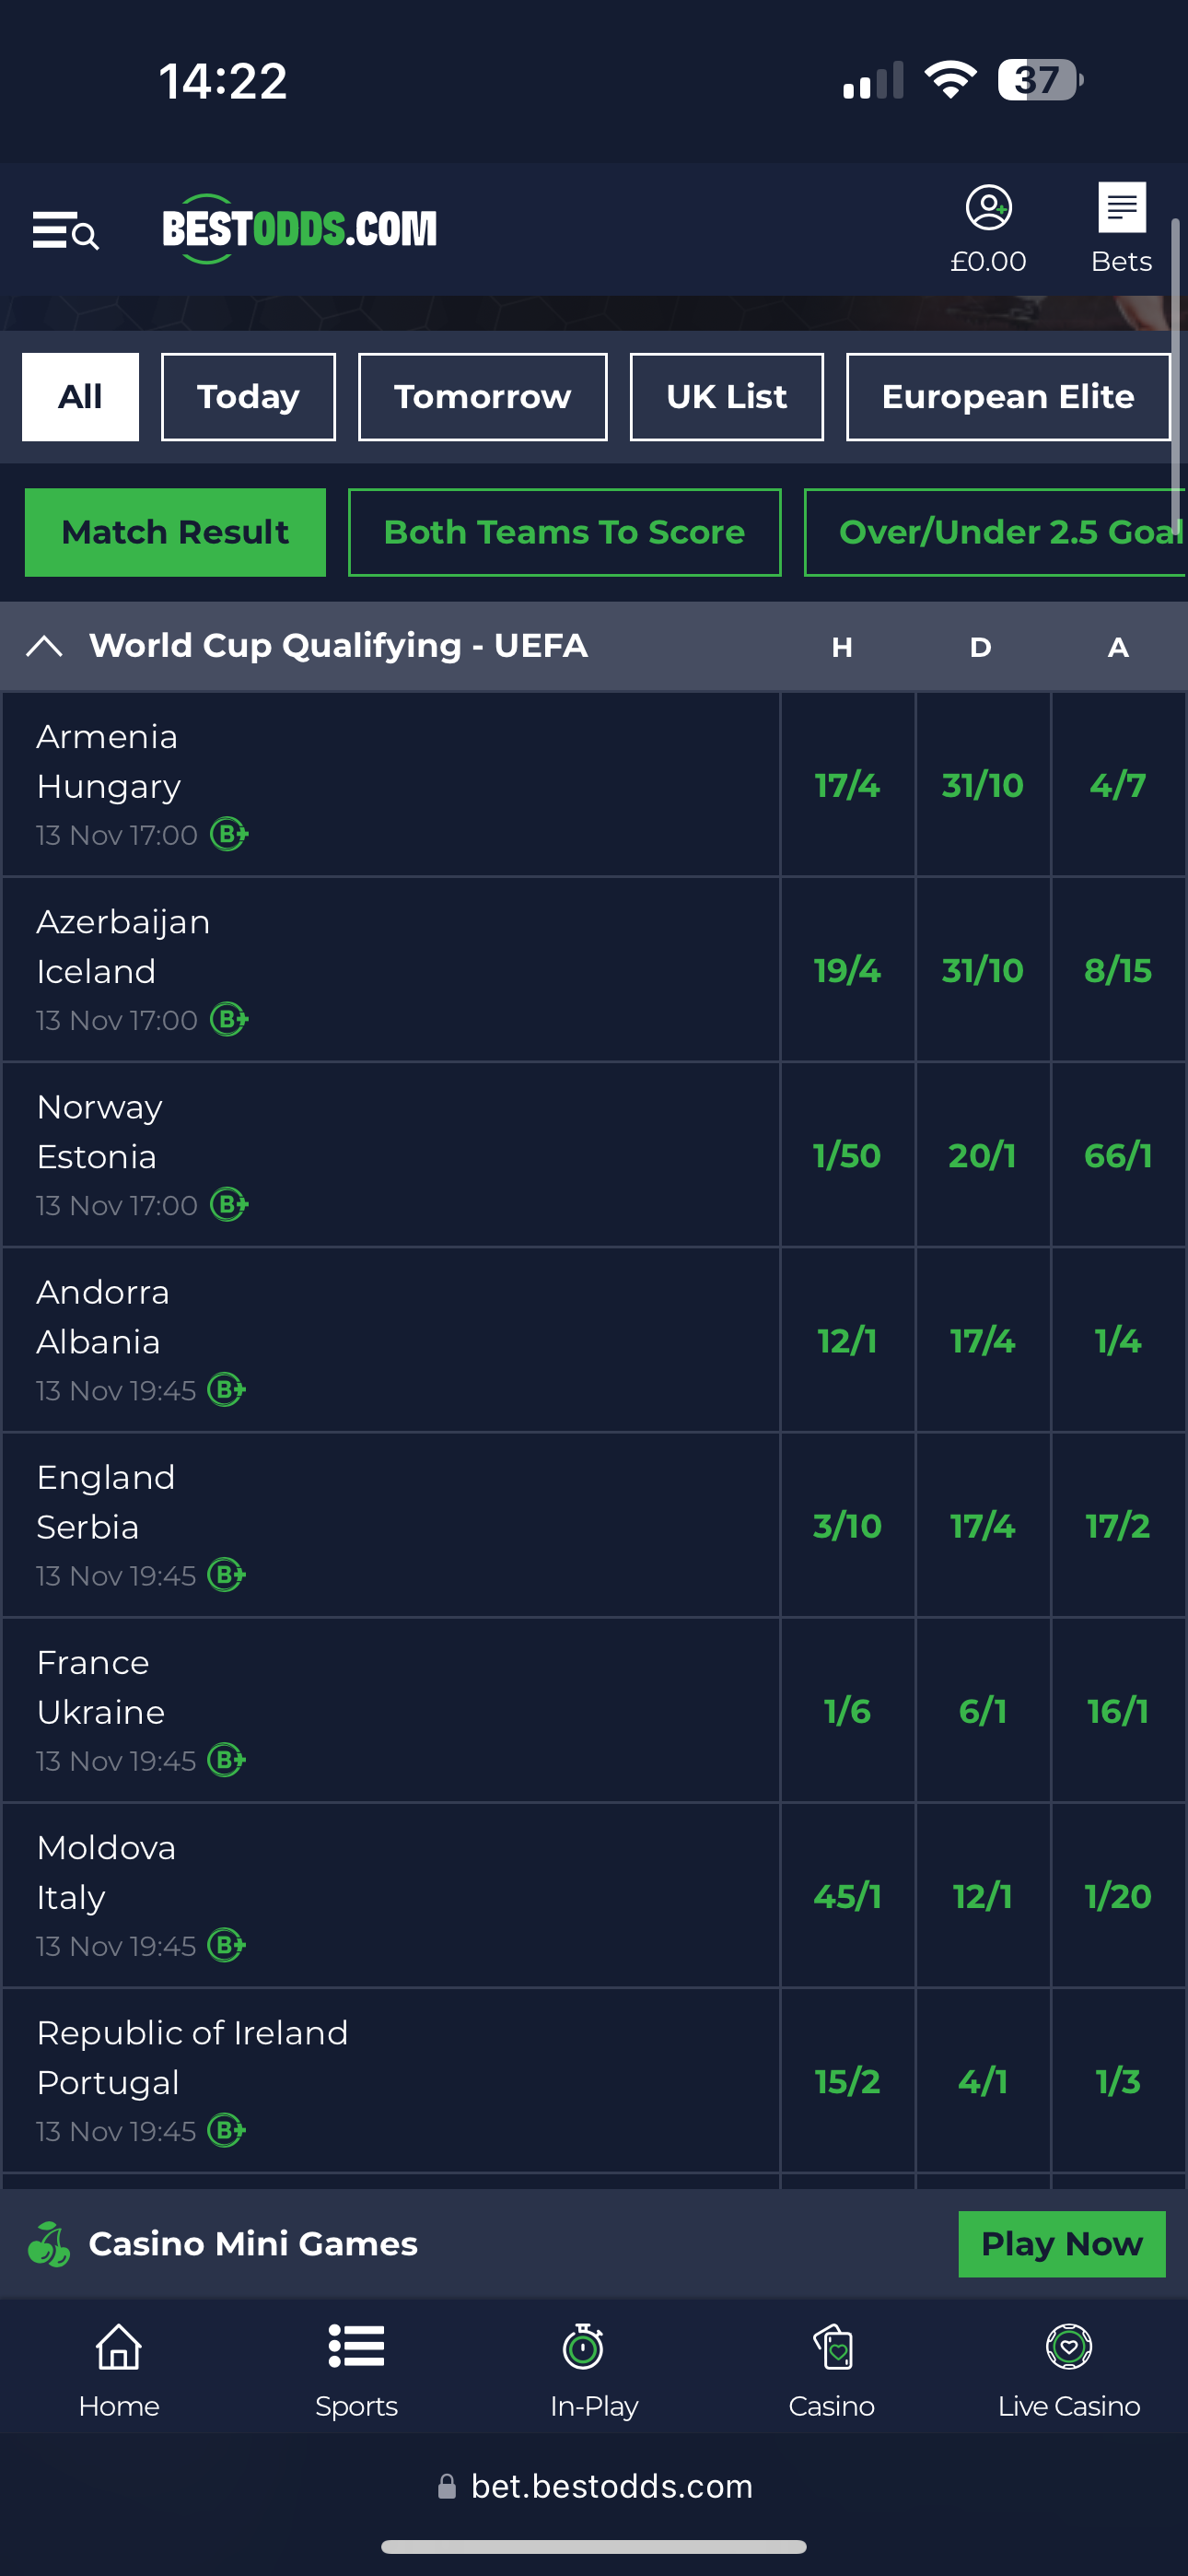This screenshot has width=1188, height=2576.
Task: Select the European Elite filter tab
Action: click(x=1007, y=397)
